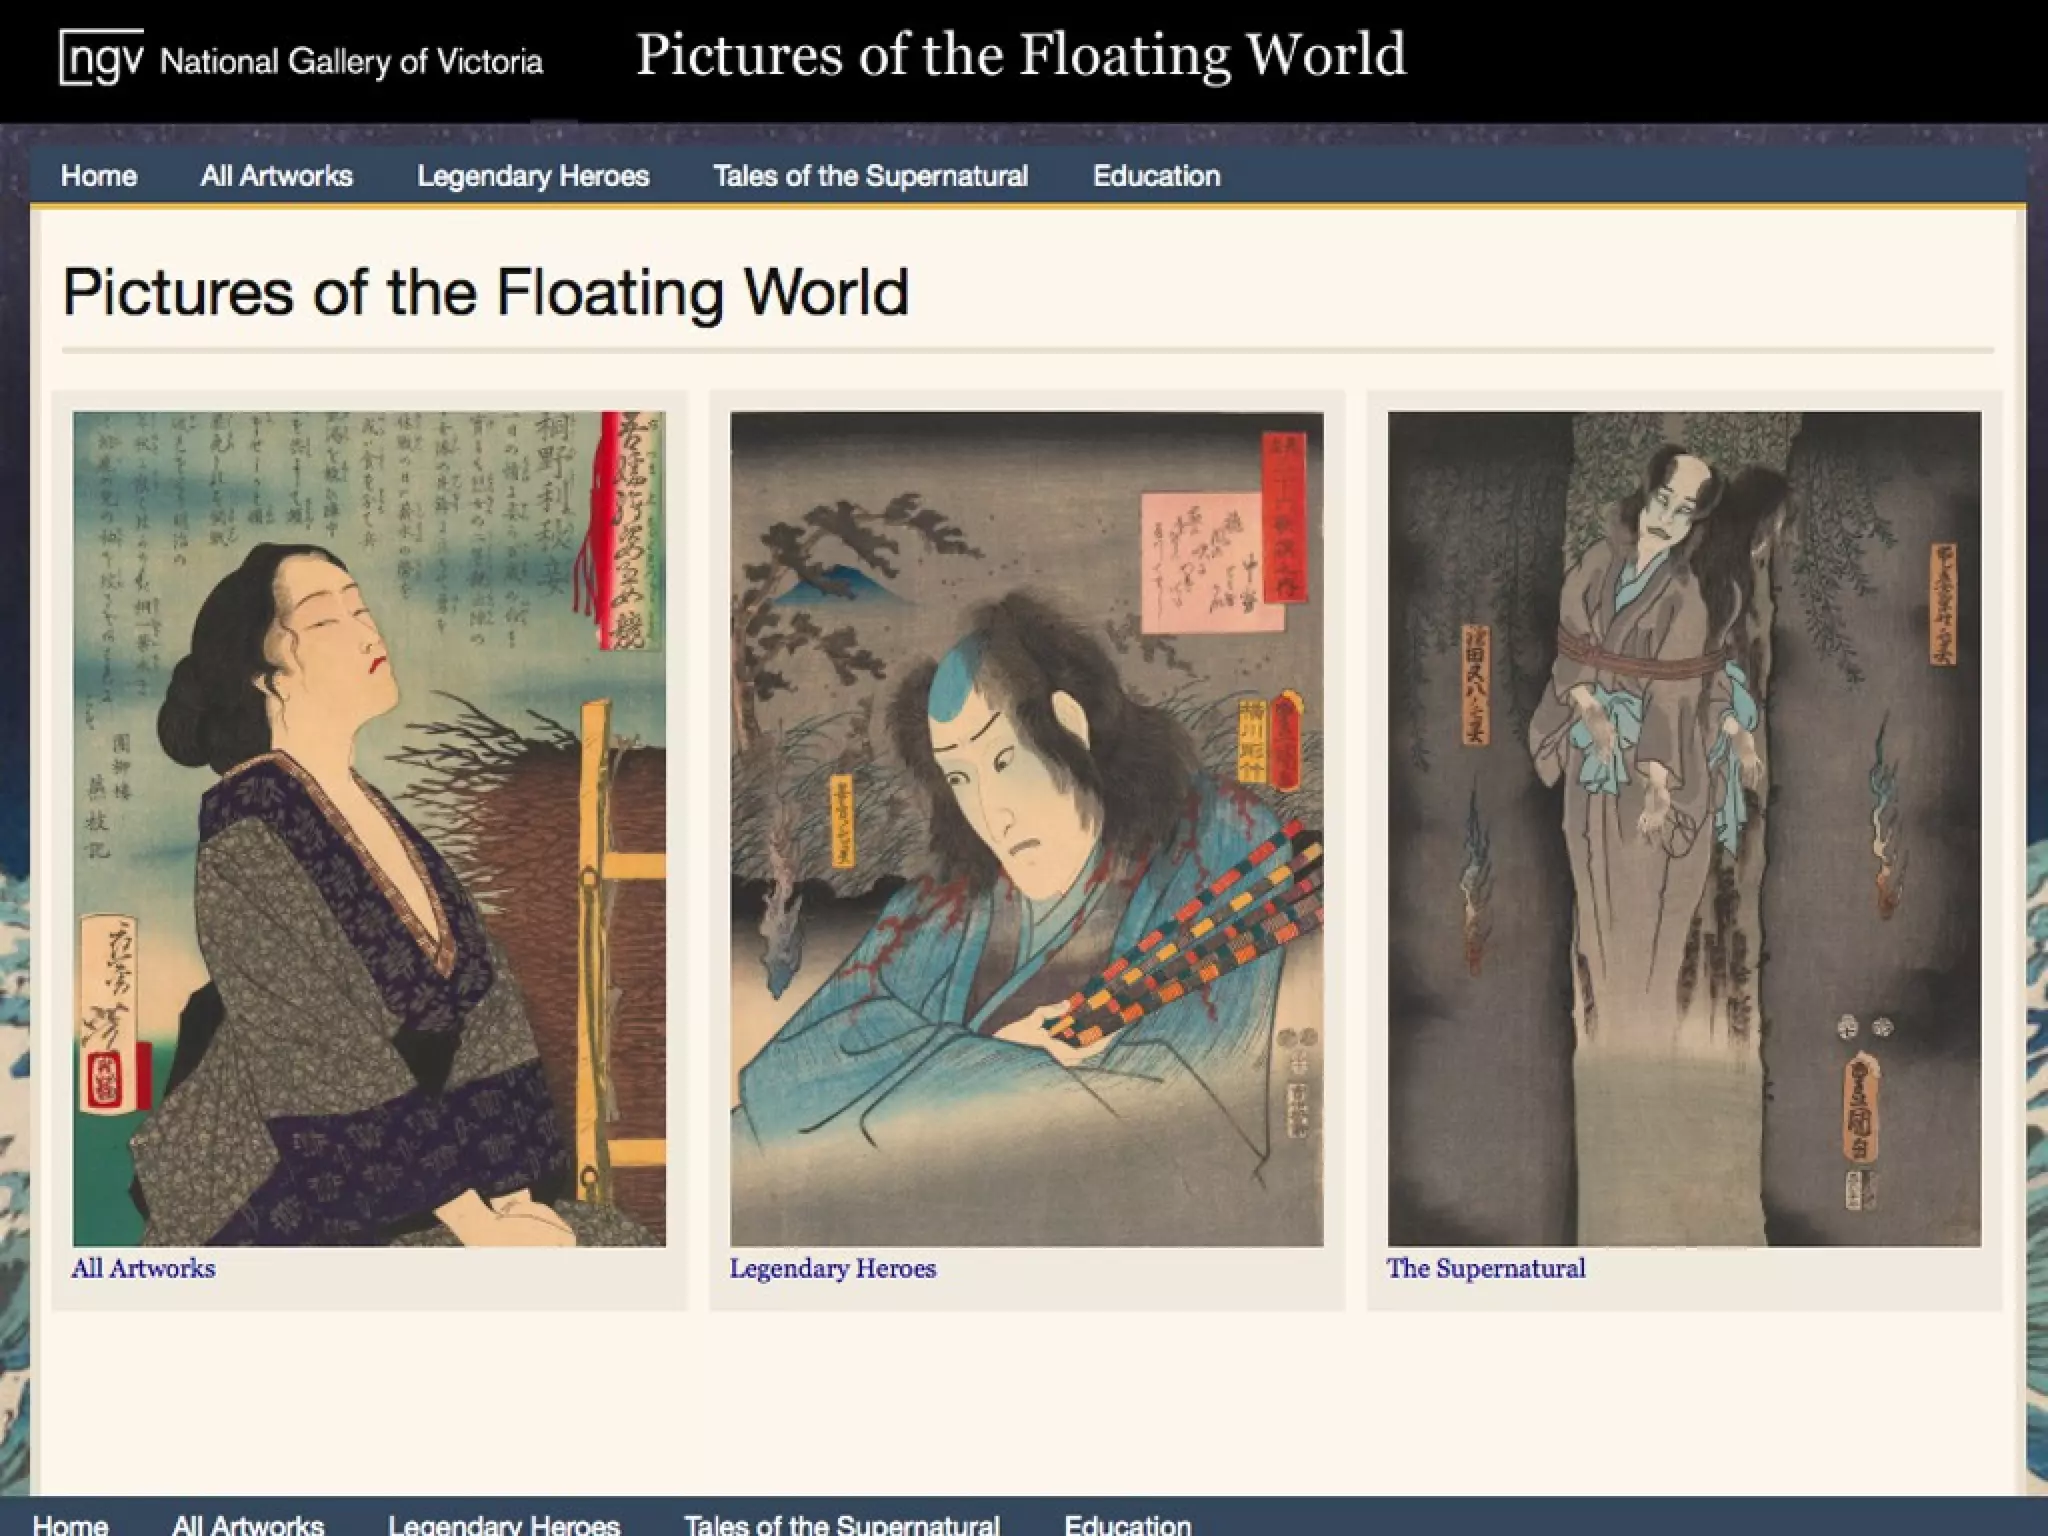Image resolution: width=2048 pixels, height=1536 pixels.
Task: Follow the Legendary Heroes caption link
Action: click(832, 1268)
